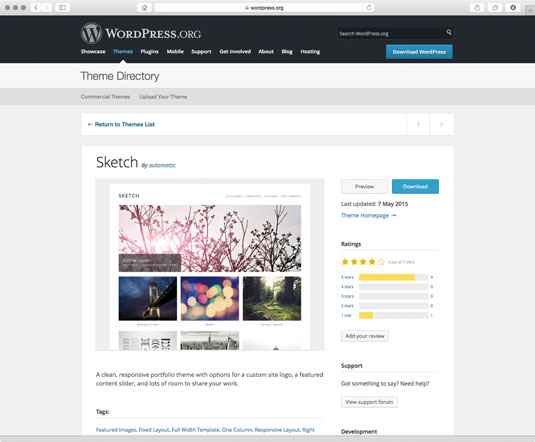The width and height of the screenshot is (535, 442).
Task: Open the Get Involved menu item
Action: click(235, 52)
